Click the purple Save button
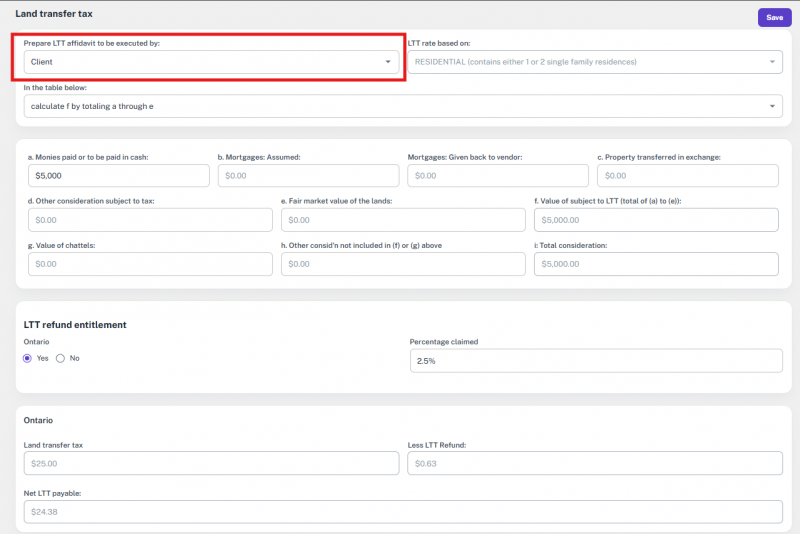800x534 pixels. [x=774, y=17]
